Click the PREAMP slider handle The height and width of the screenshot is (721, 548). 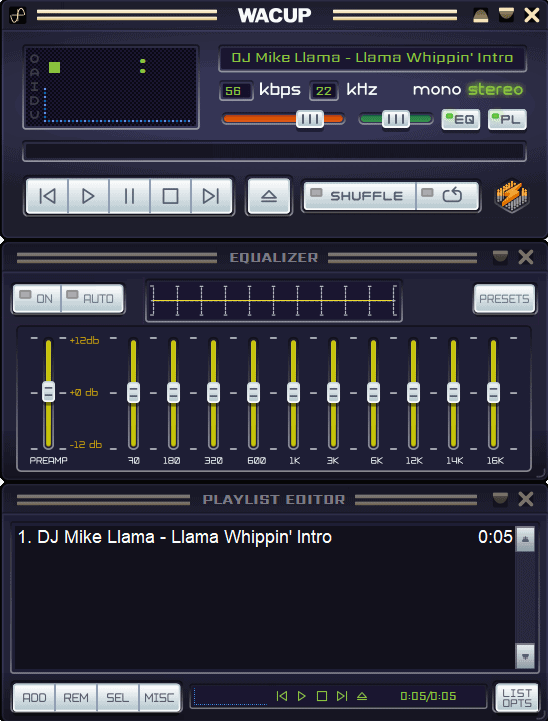coord(48,392)
